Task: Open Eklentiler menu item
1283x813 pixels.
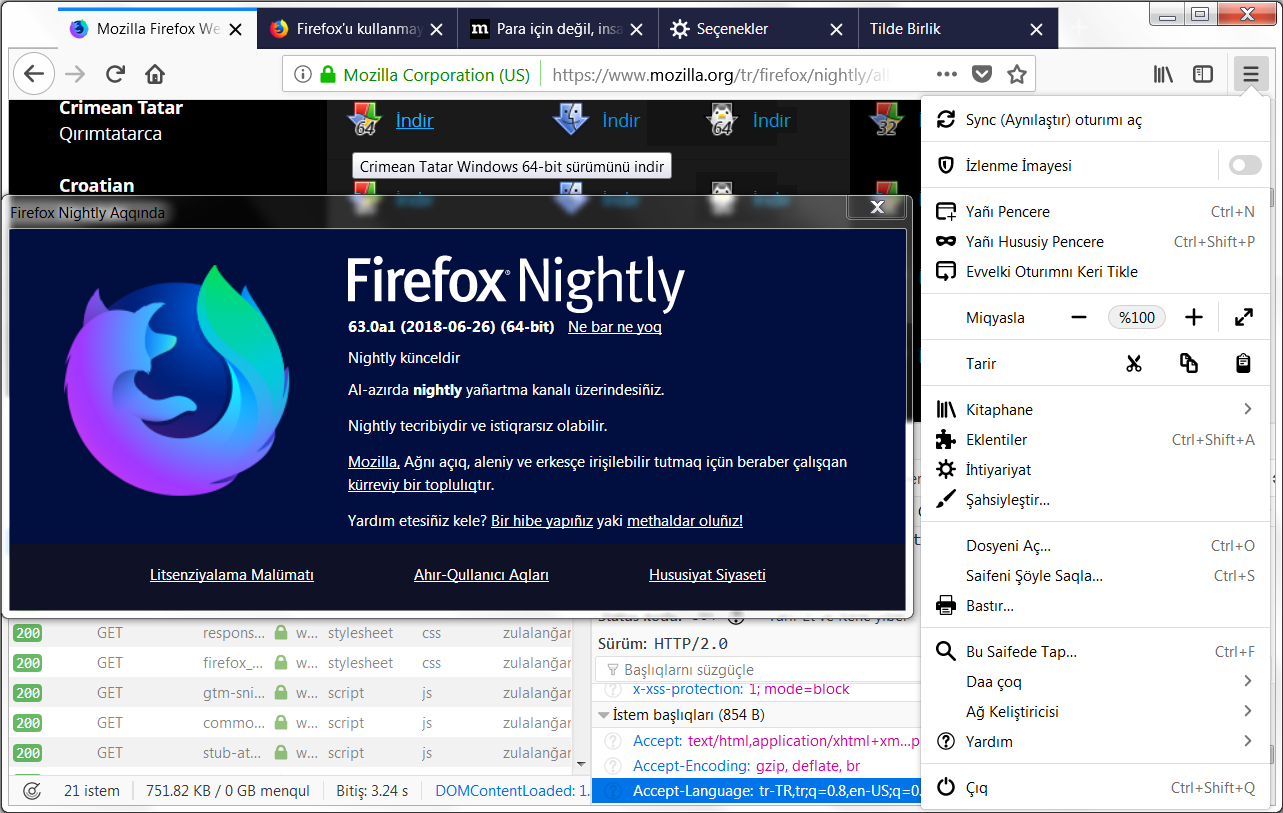Action: pyautogui.click(x=1097, y=440)
